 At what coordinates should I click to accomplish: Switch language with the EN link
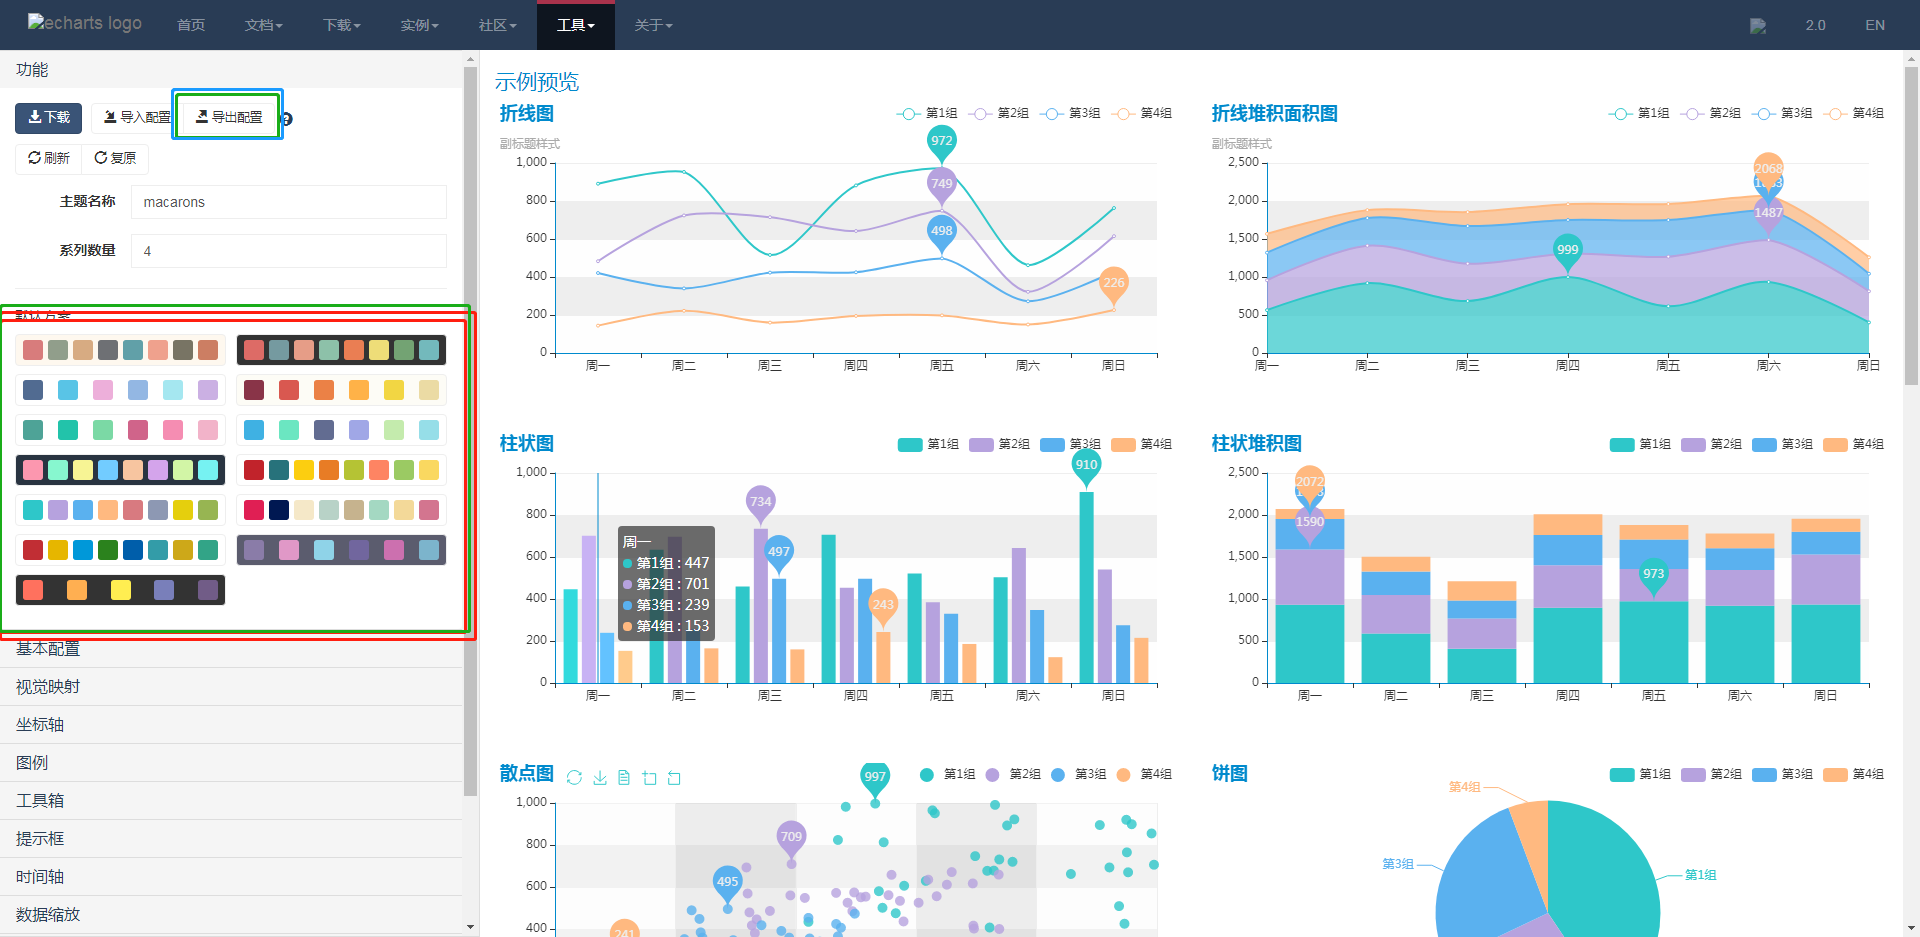[1875, 25]
